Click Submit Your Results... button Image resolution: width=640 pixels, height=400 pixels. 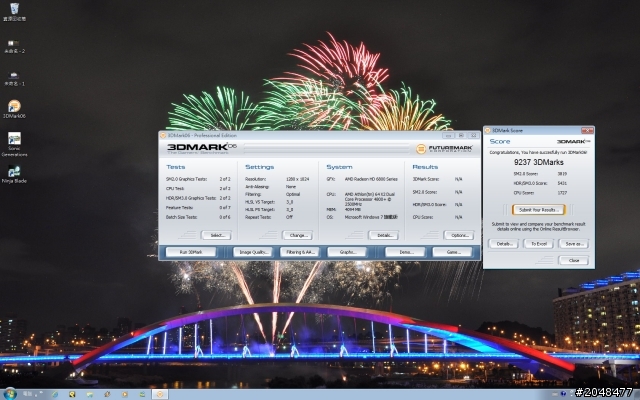coord(538,210)
